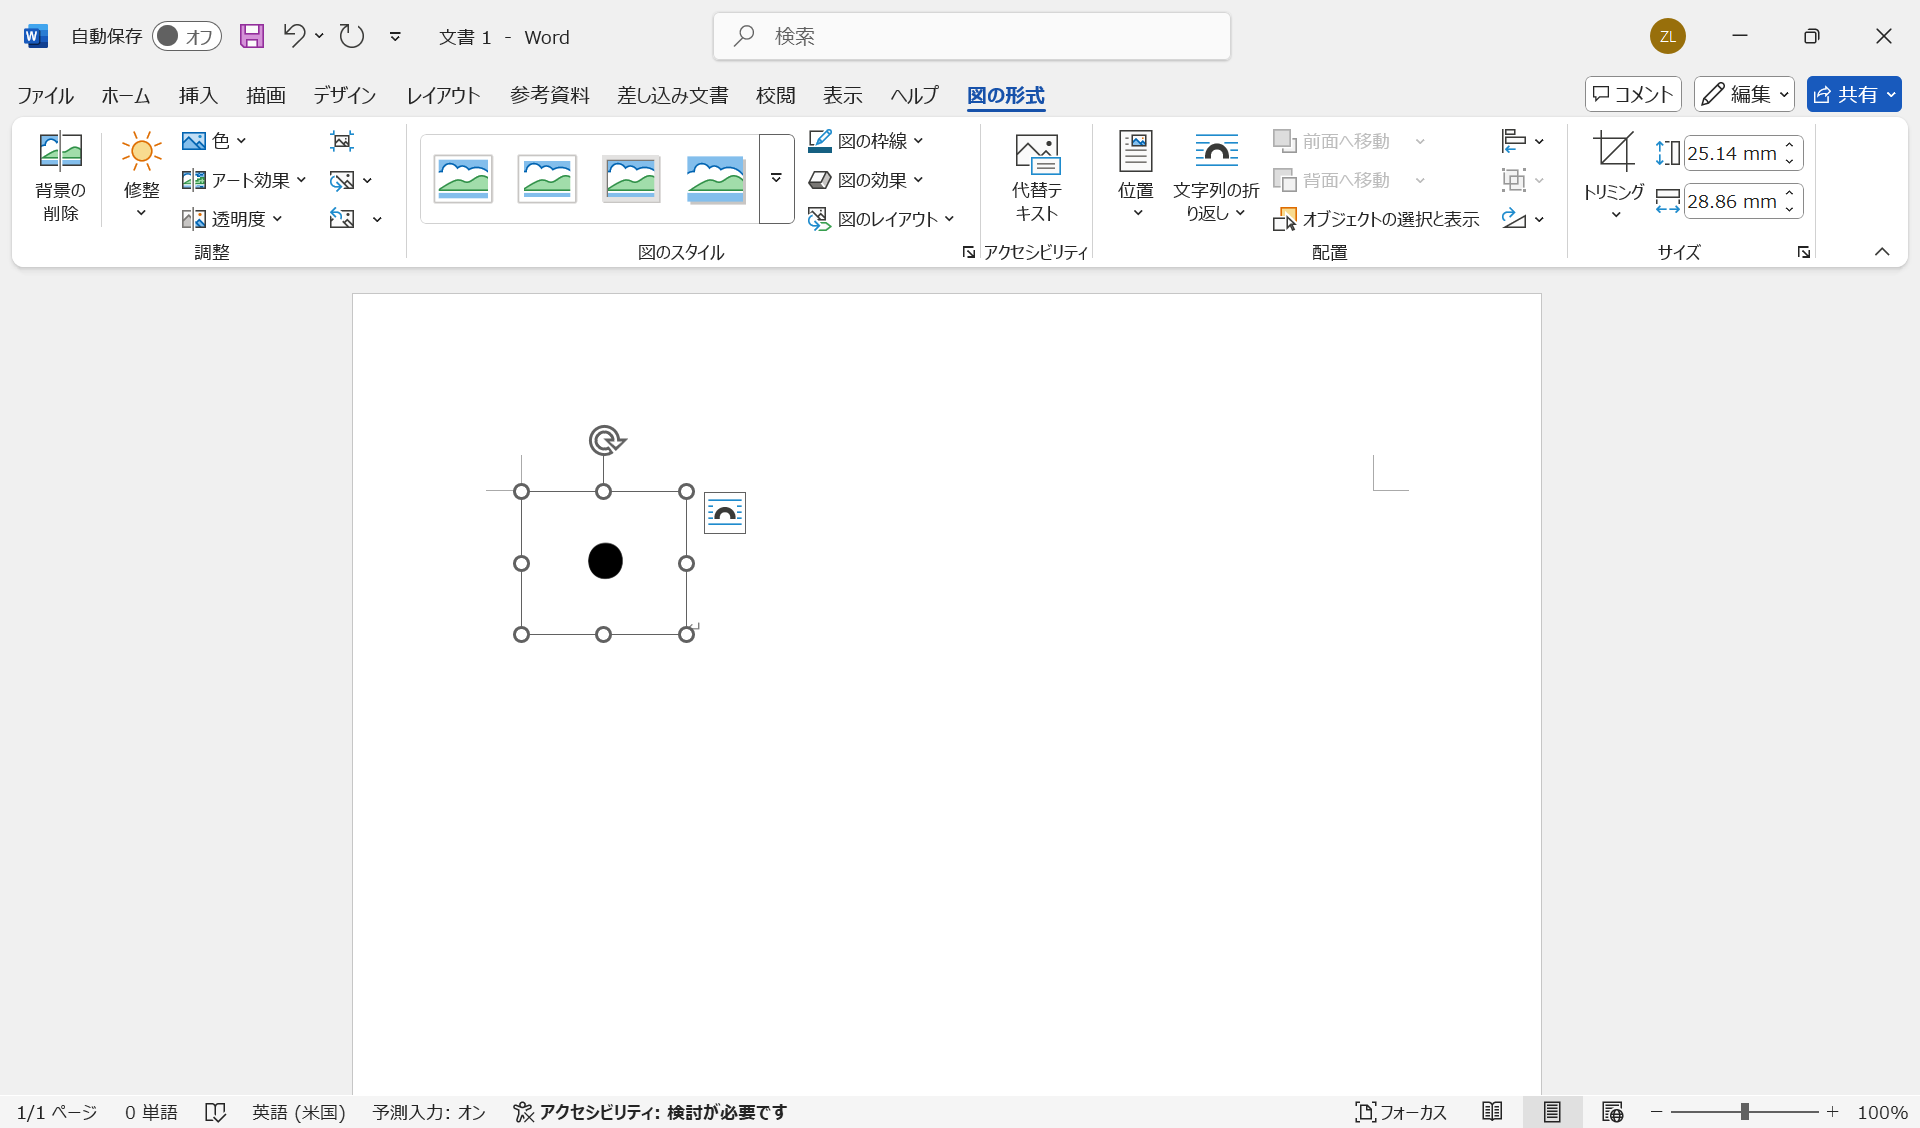Screen dimensions: 1920x1128
Task: Click the zoom slider at bottom right
Action: coord(1745,1111)
